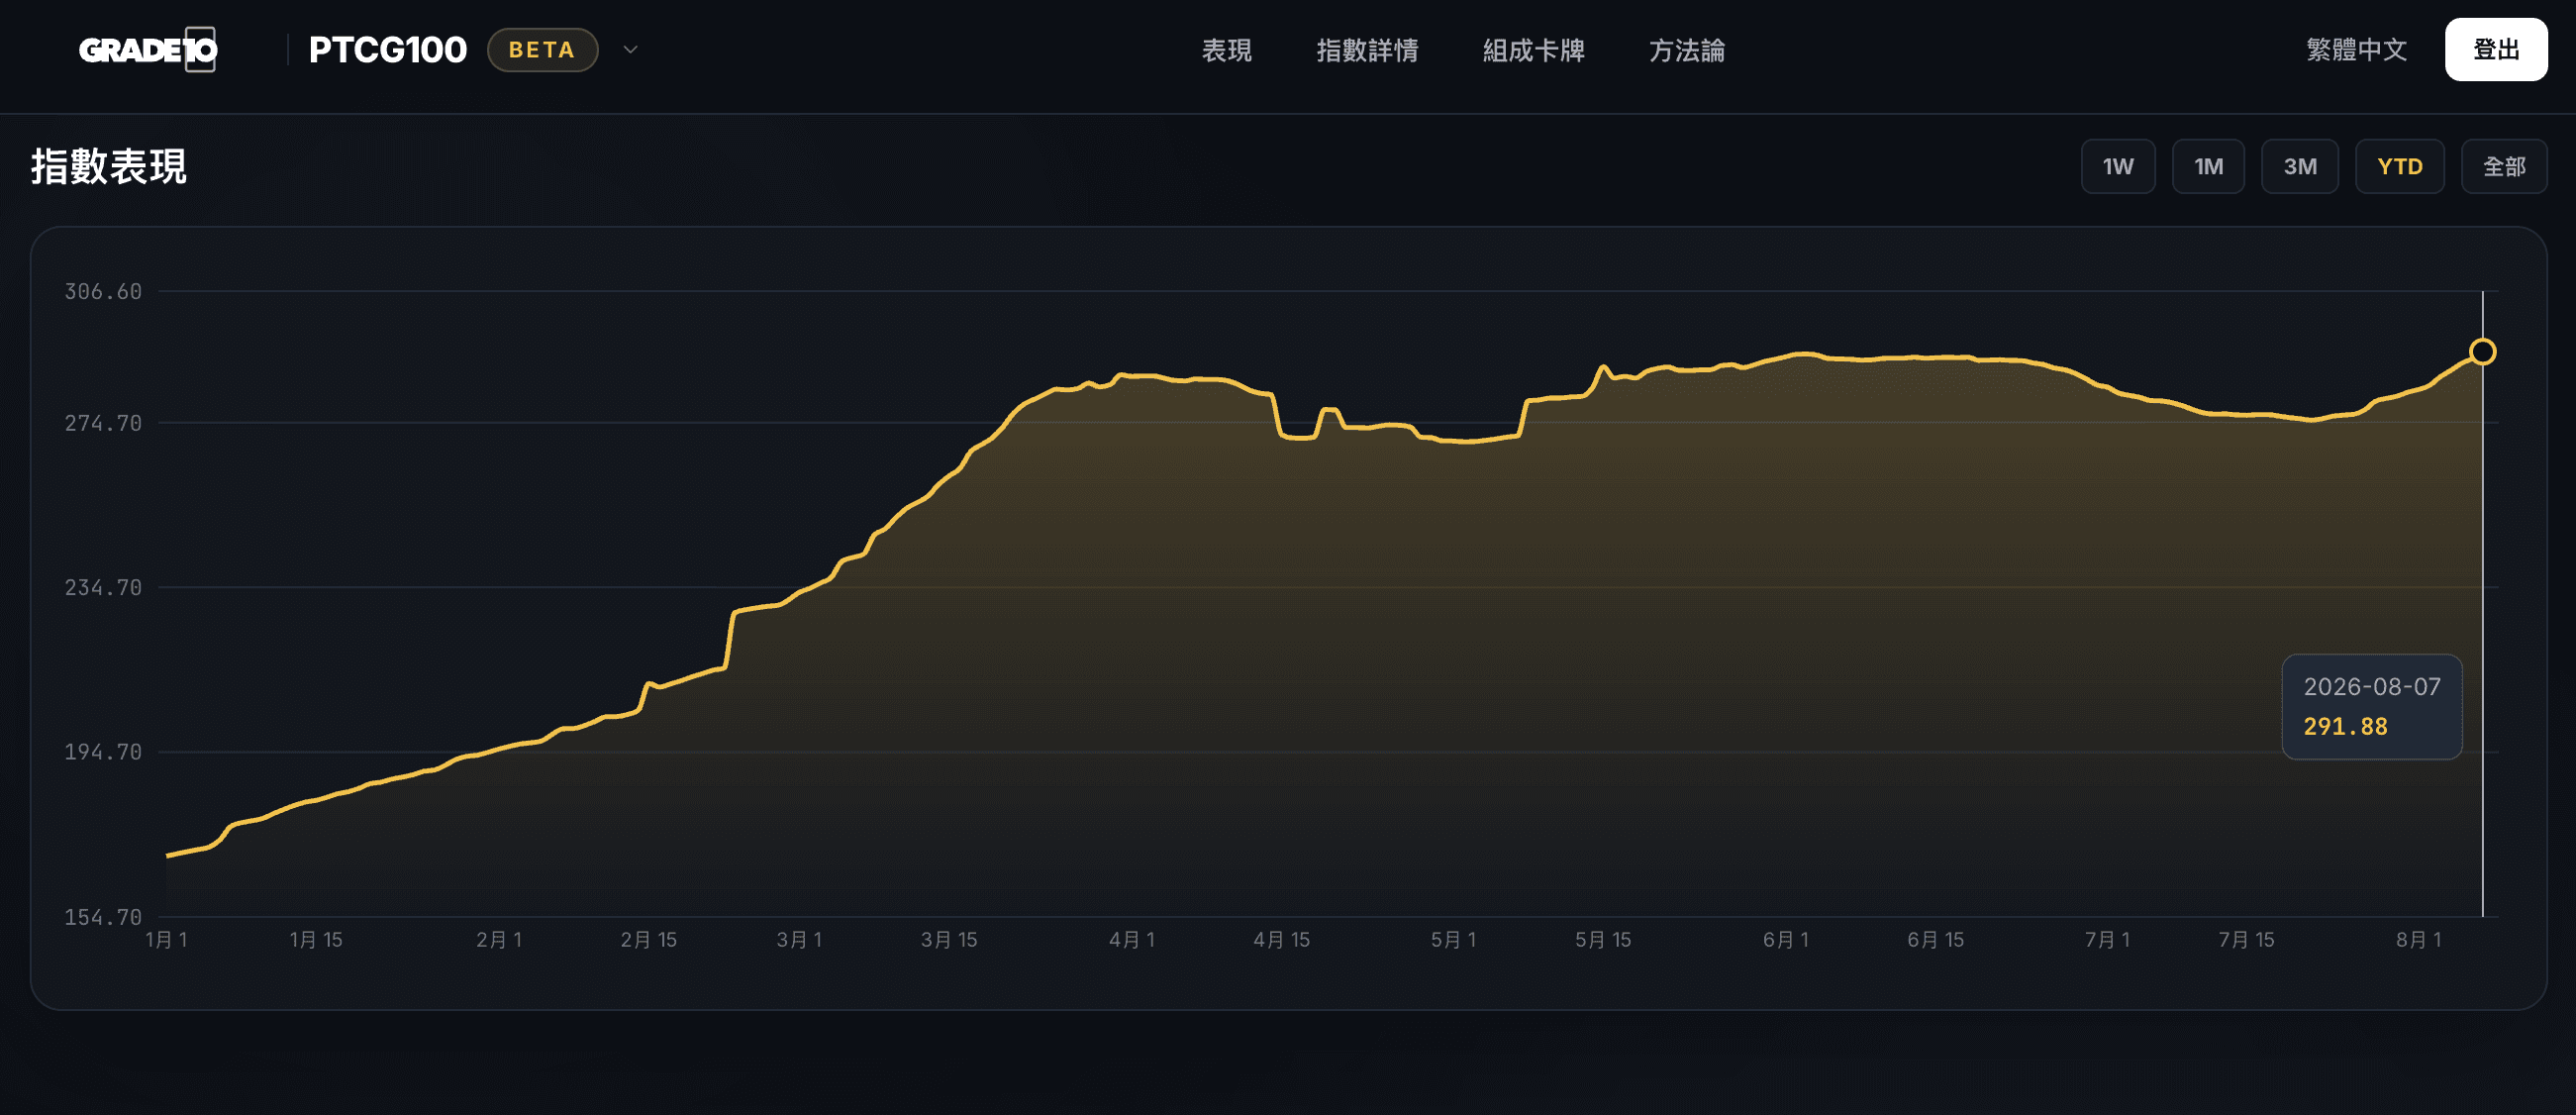The width and height of the screenshot is (2576, 1115).
Task: Open the 組成卡牌 nav item
Action: point(1533,50)
